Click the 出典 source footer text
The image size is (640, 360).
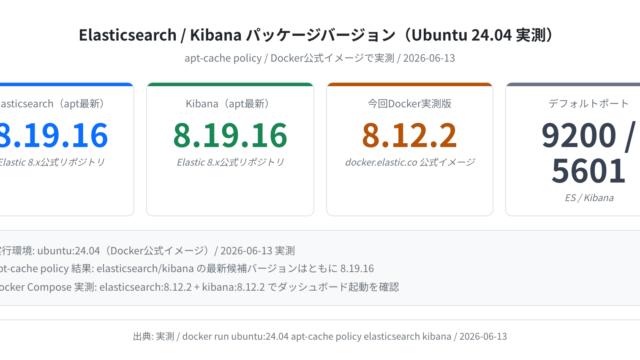[x=320, y=337]
